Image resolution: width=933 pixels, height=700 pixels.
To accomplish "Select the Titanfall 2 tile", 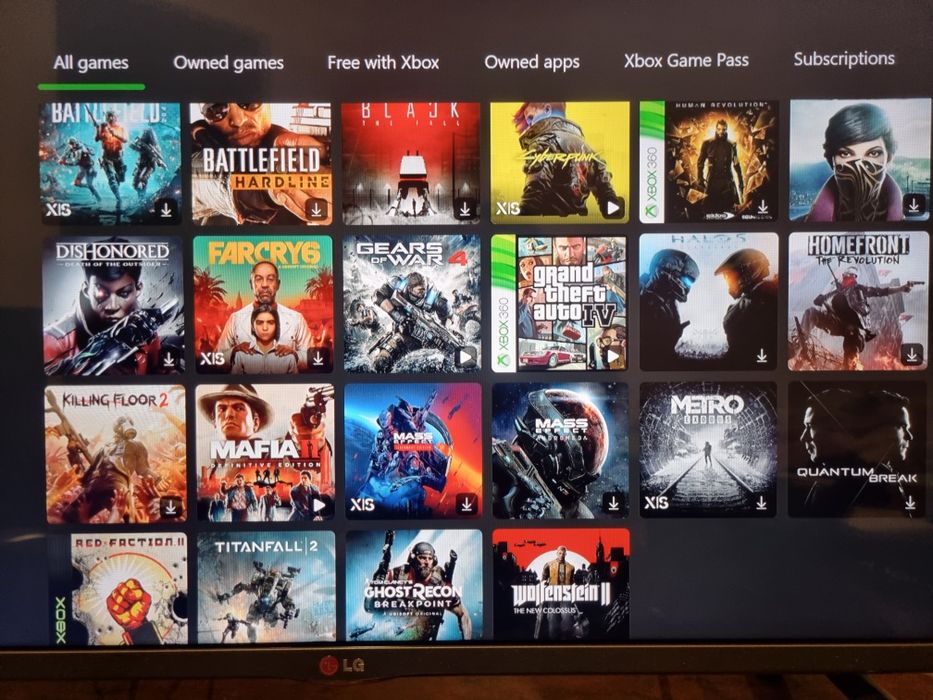I will 267,588.
